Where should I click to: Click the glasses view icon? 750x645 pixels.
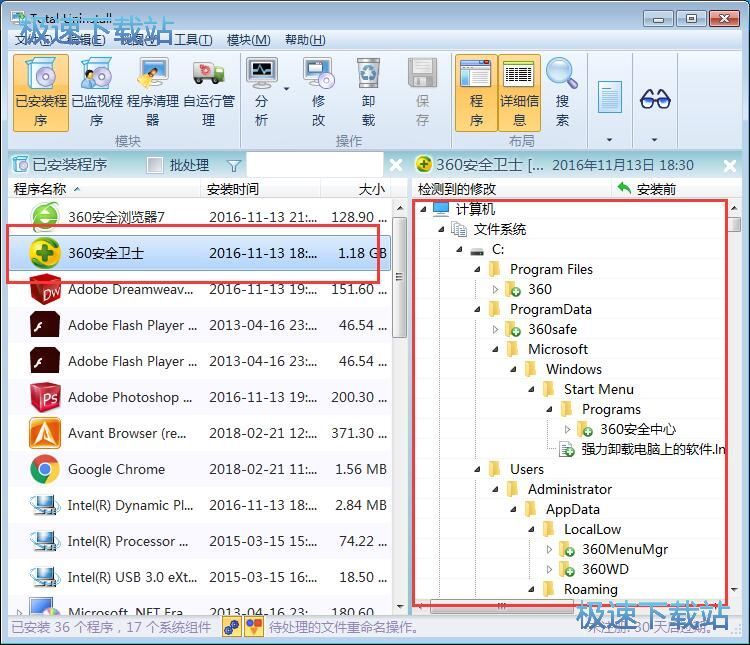point(655,99)
